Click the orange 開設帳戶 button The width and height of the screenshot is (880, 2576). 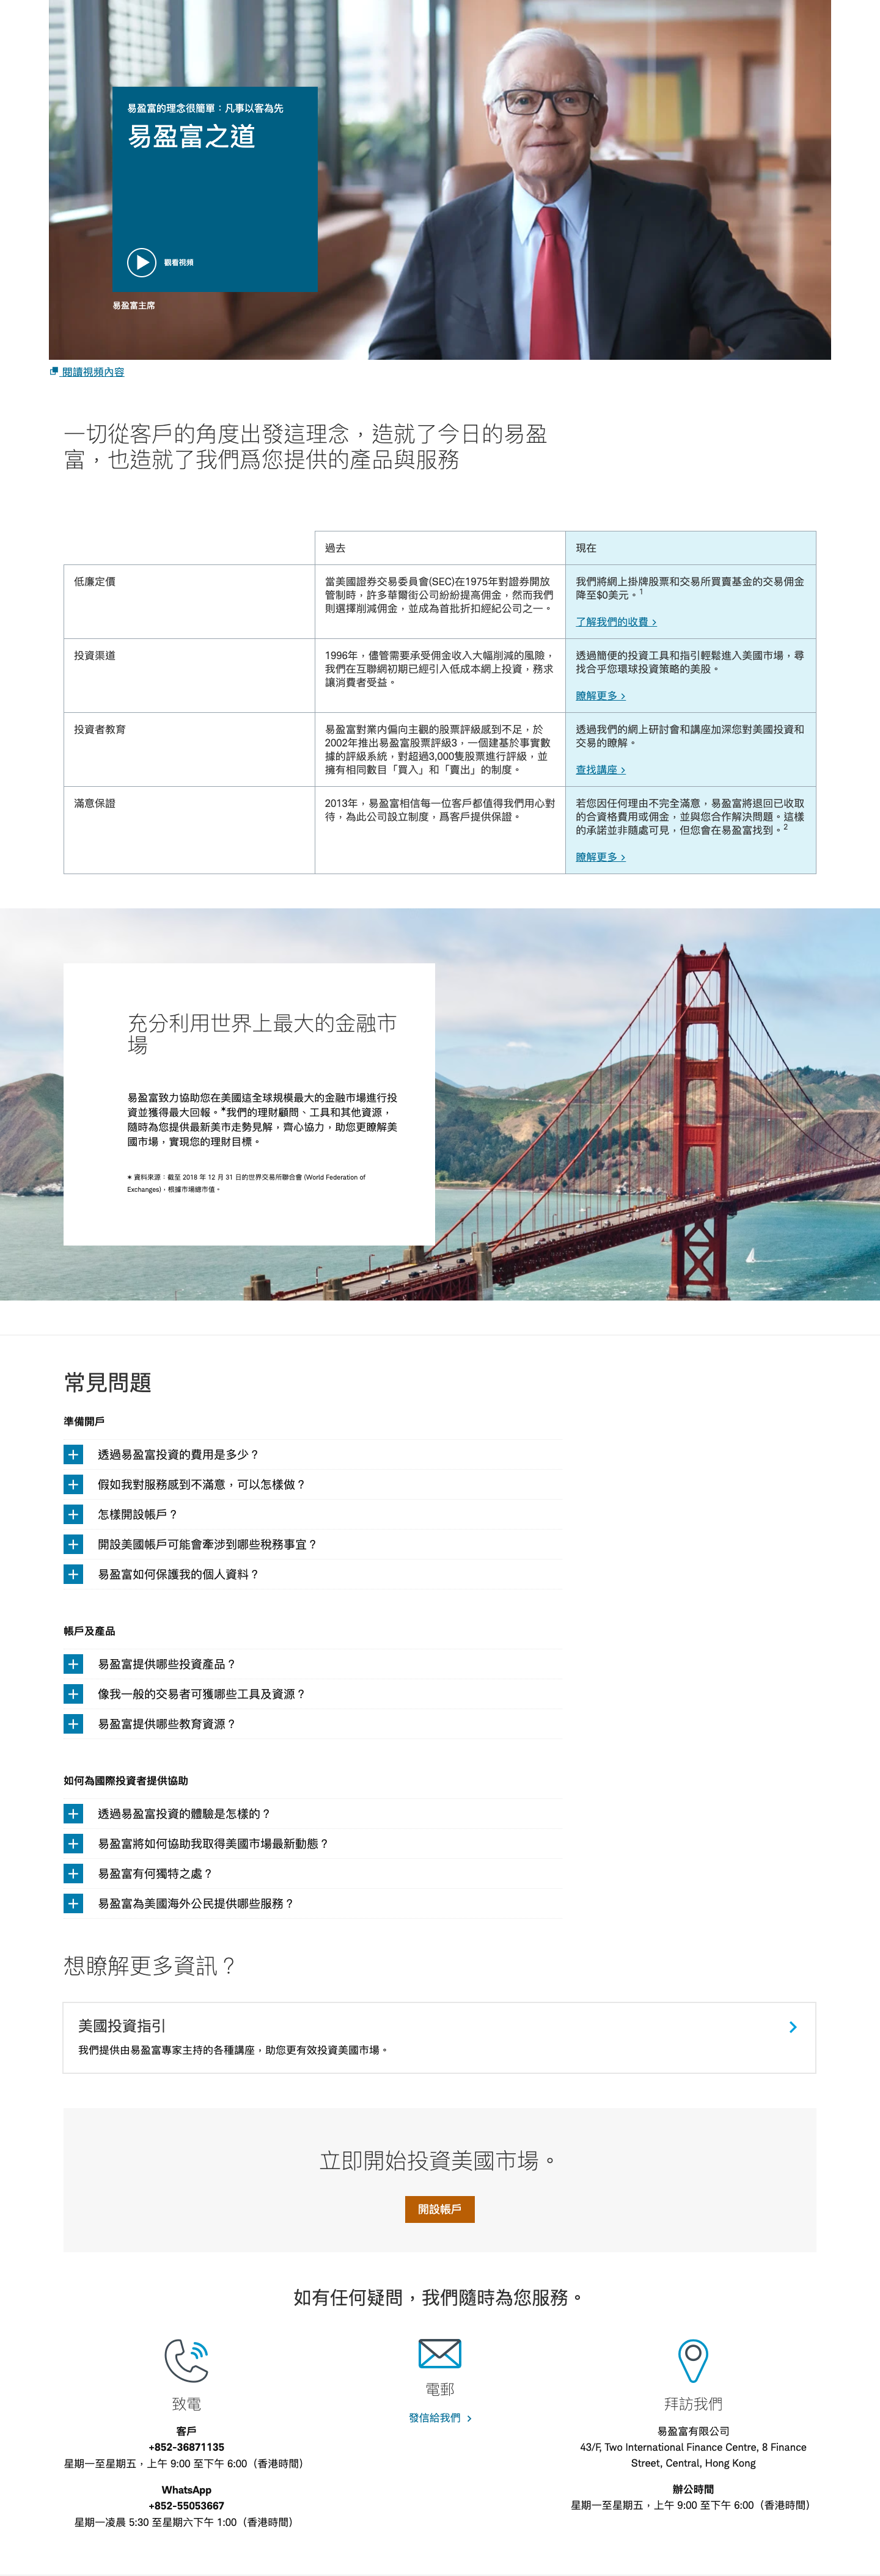pos(440,2209)
